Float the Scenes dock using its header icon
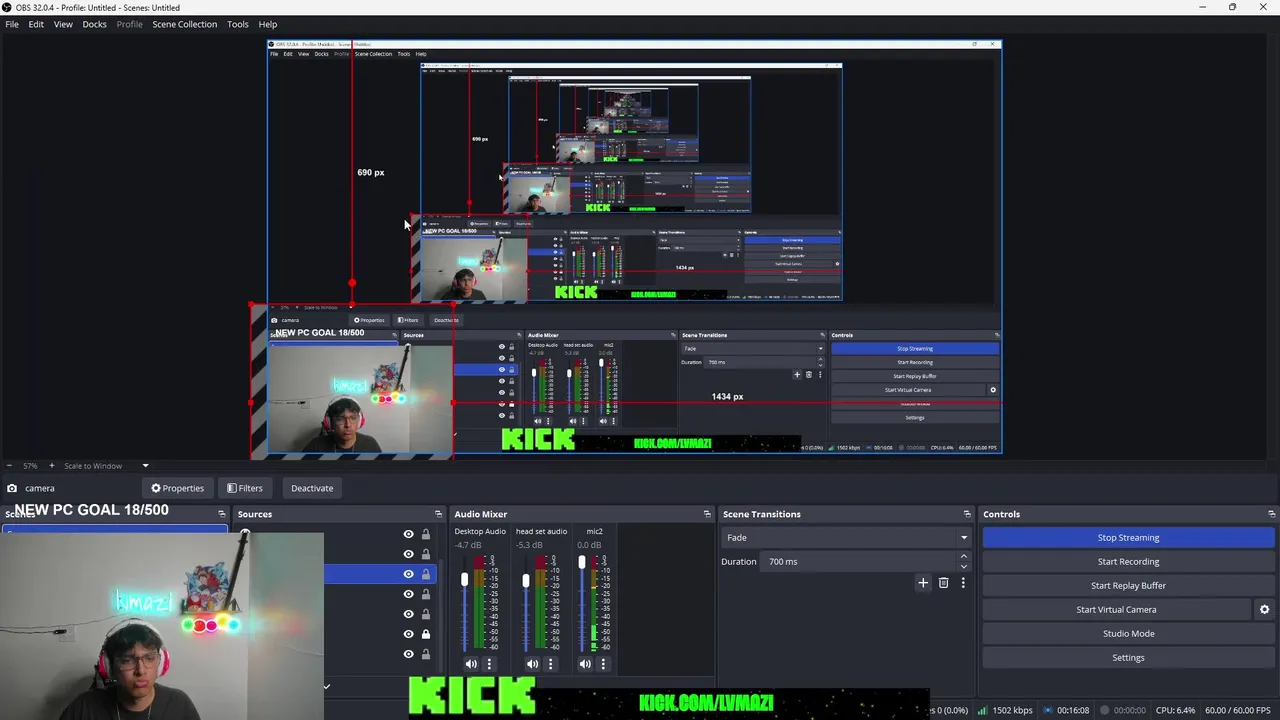The width and height of the screenshot is (1280, 720). tap(222, 514)
